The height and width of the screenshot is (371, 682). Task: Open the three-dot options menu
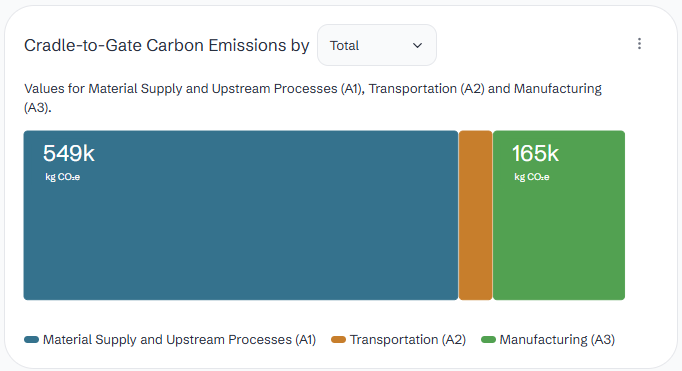639,43
